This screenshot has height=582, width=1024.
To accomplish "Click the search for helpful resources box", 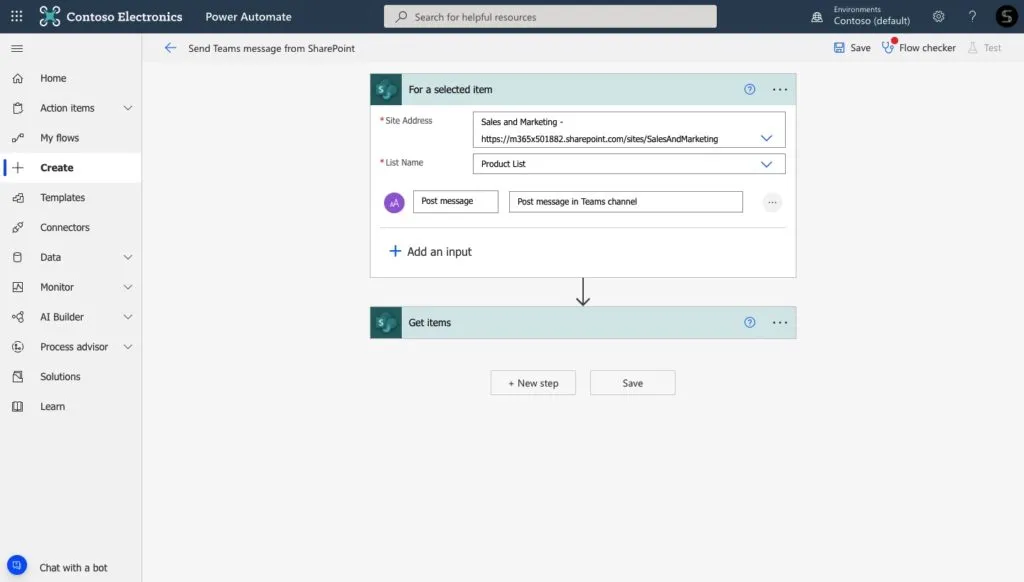I will (x=550, y=16).
